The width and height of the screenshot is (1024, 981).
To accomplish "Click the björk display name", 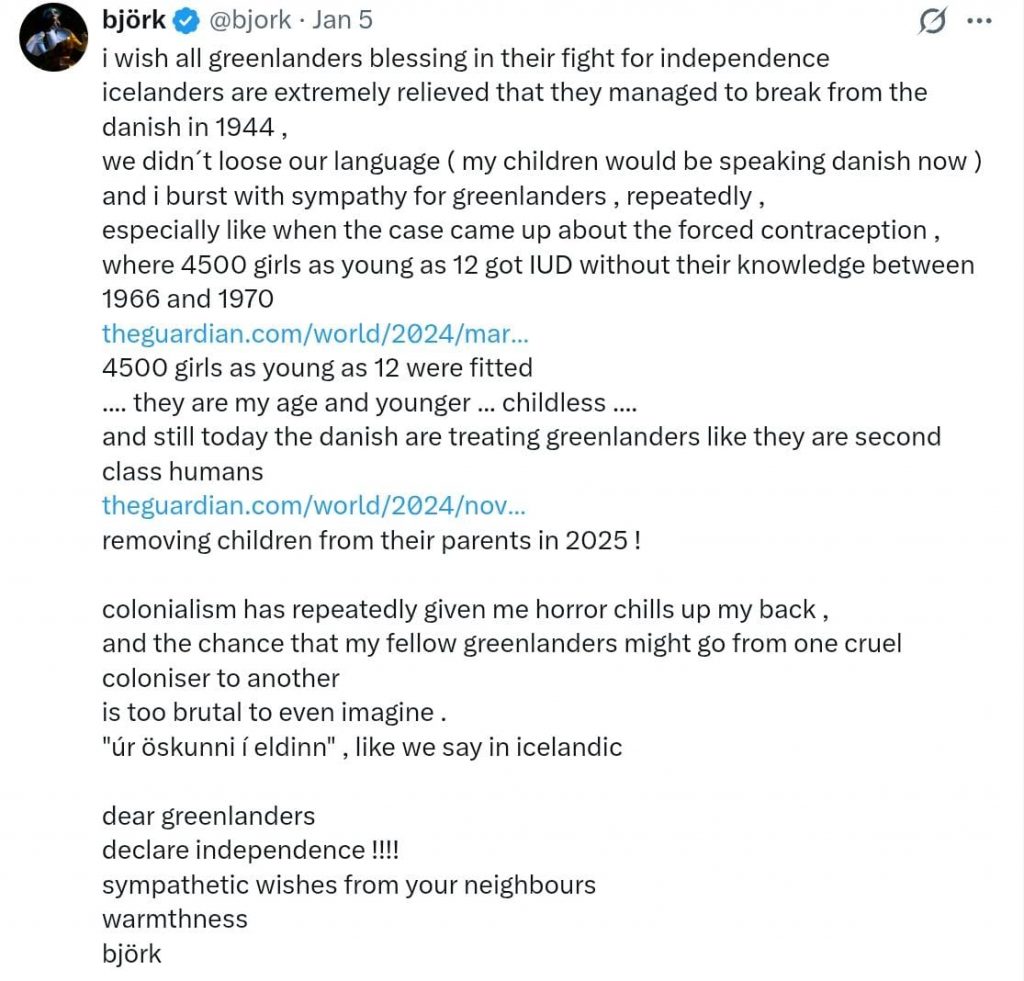I will point(134,20).
